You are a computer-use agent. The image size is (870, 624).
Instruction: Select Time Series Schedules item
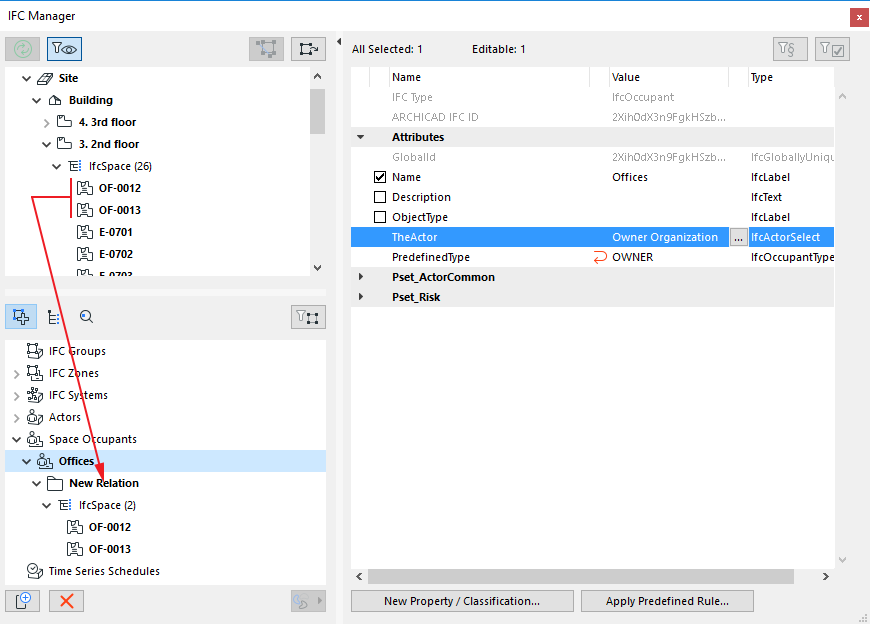tap(104, 571)
